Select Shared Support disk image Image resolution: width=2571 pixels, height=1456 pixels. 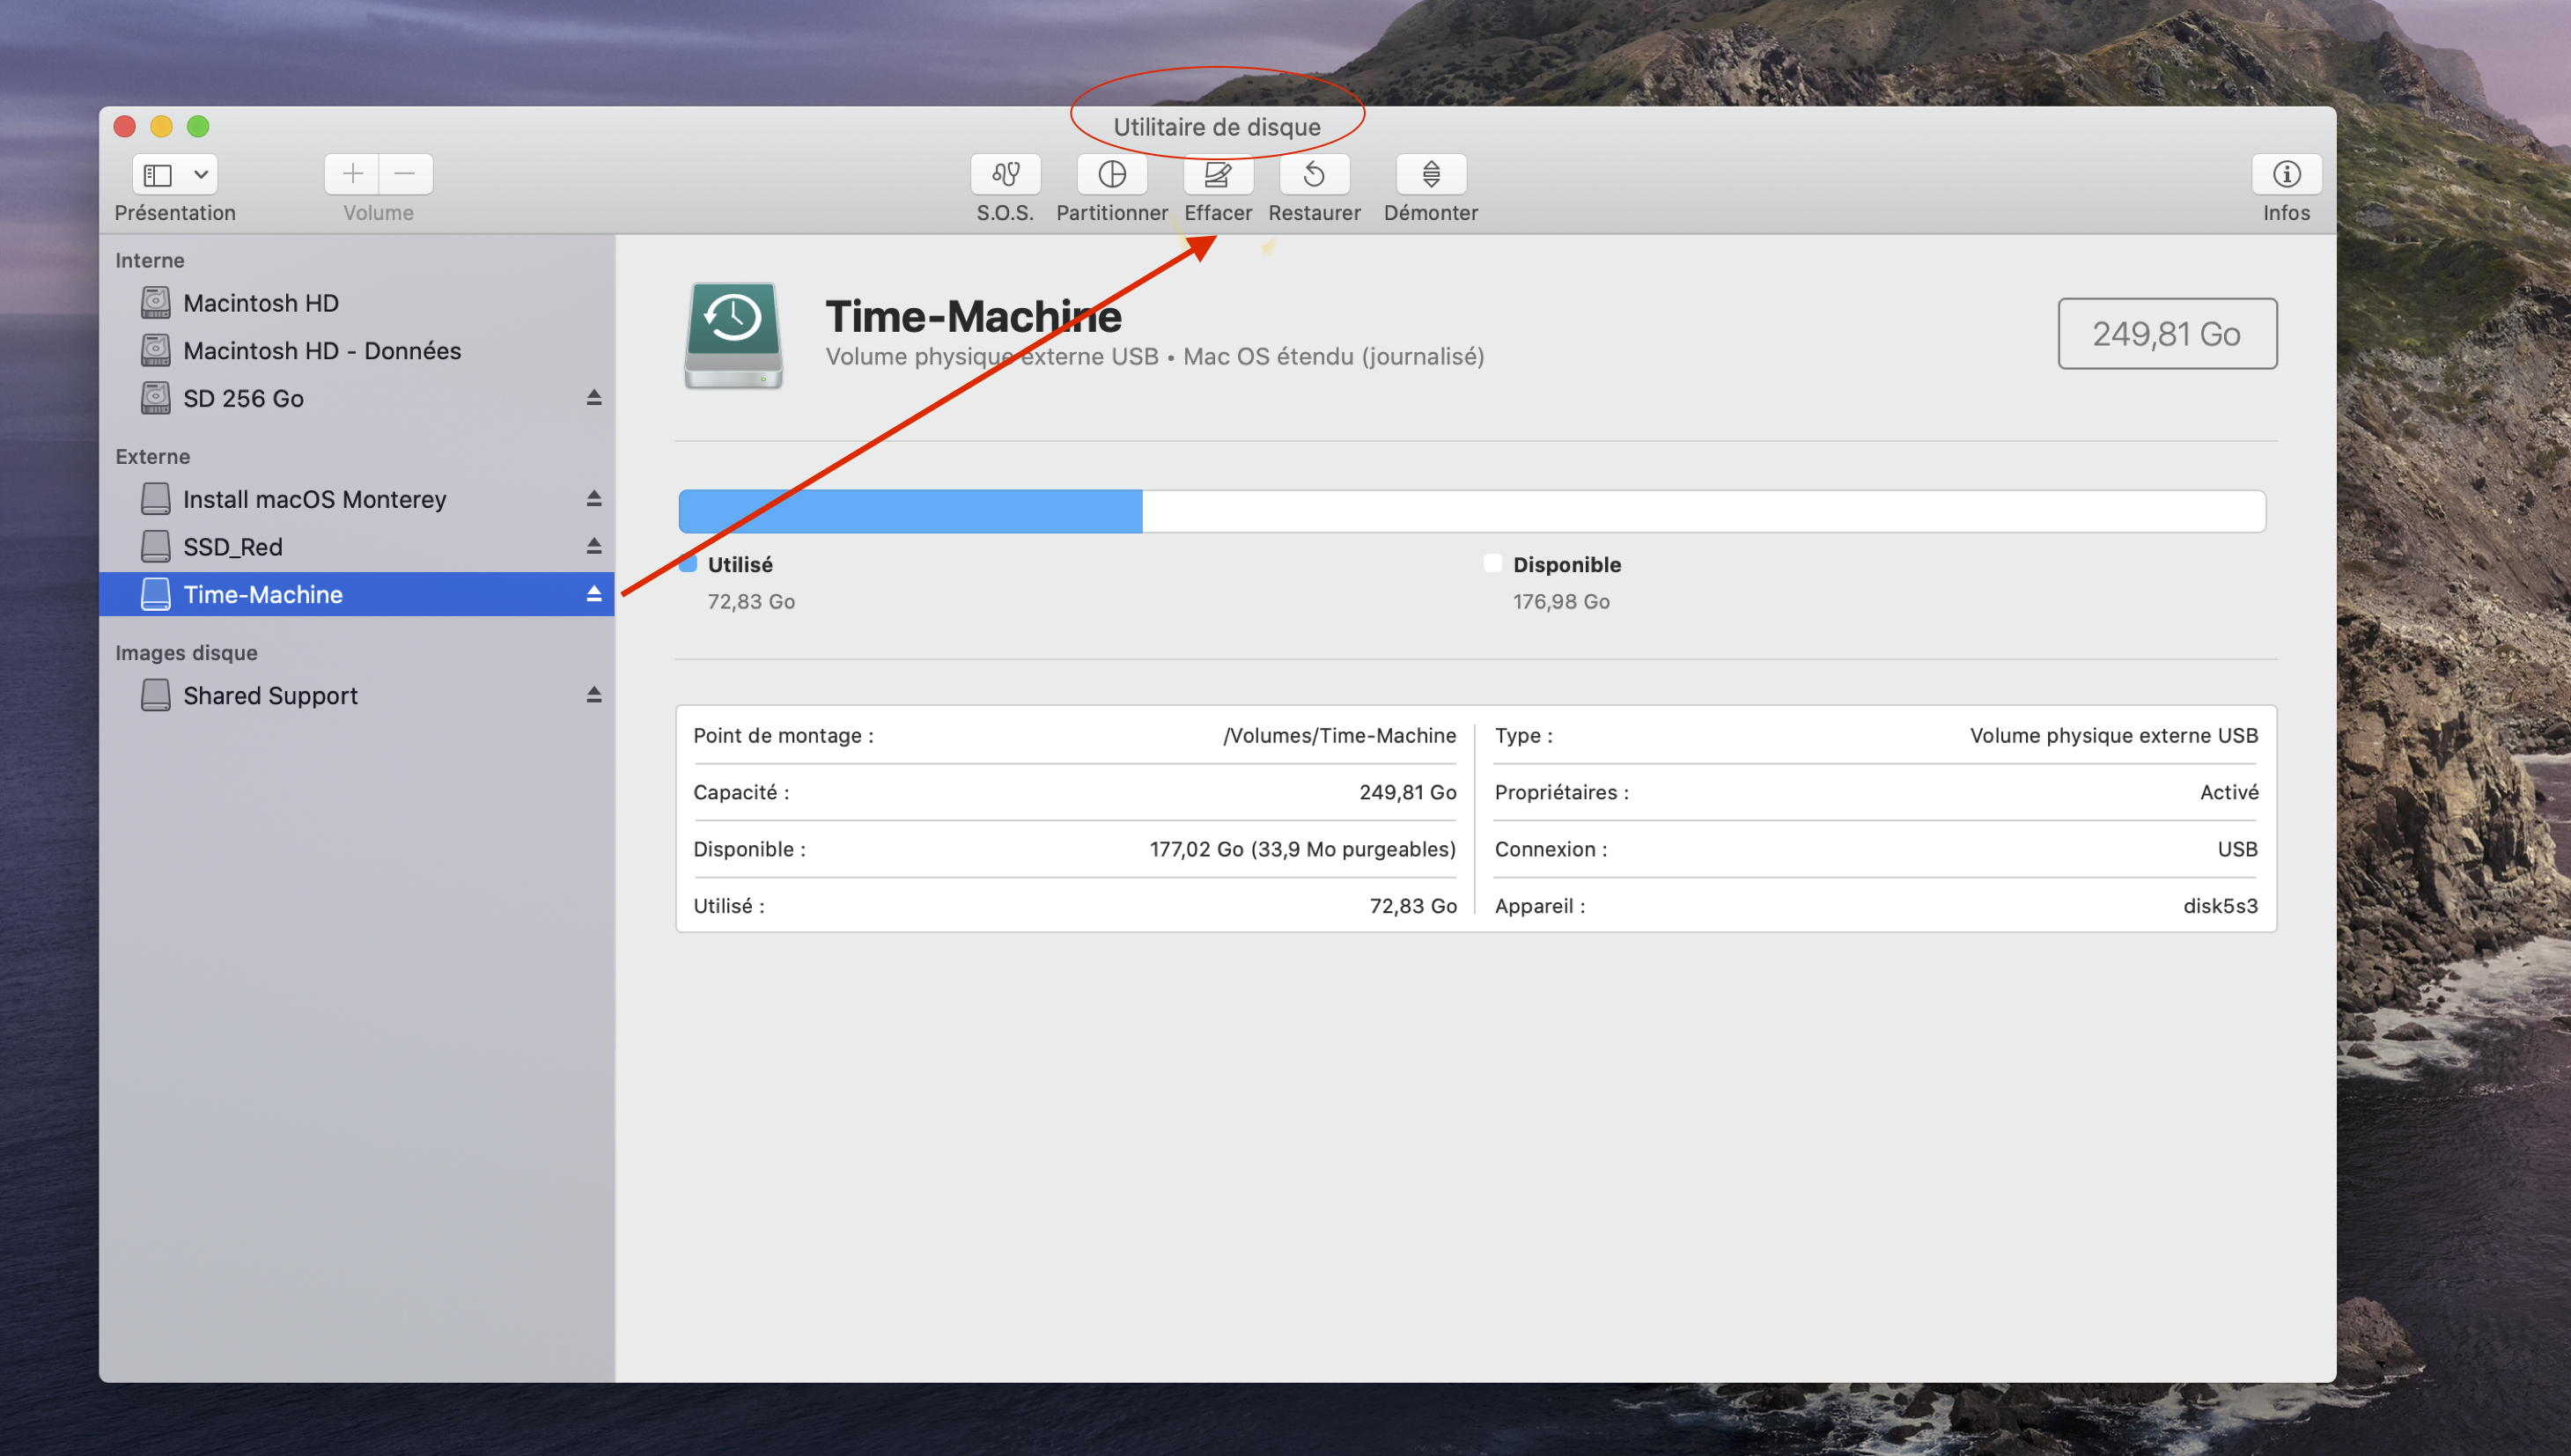(x=270, y=695)
